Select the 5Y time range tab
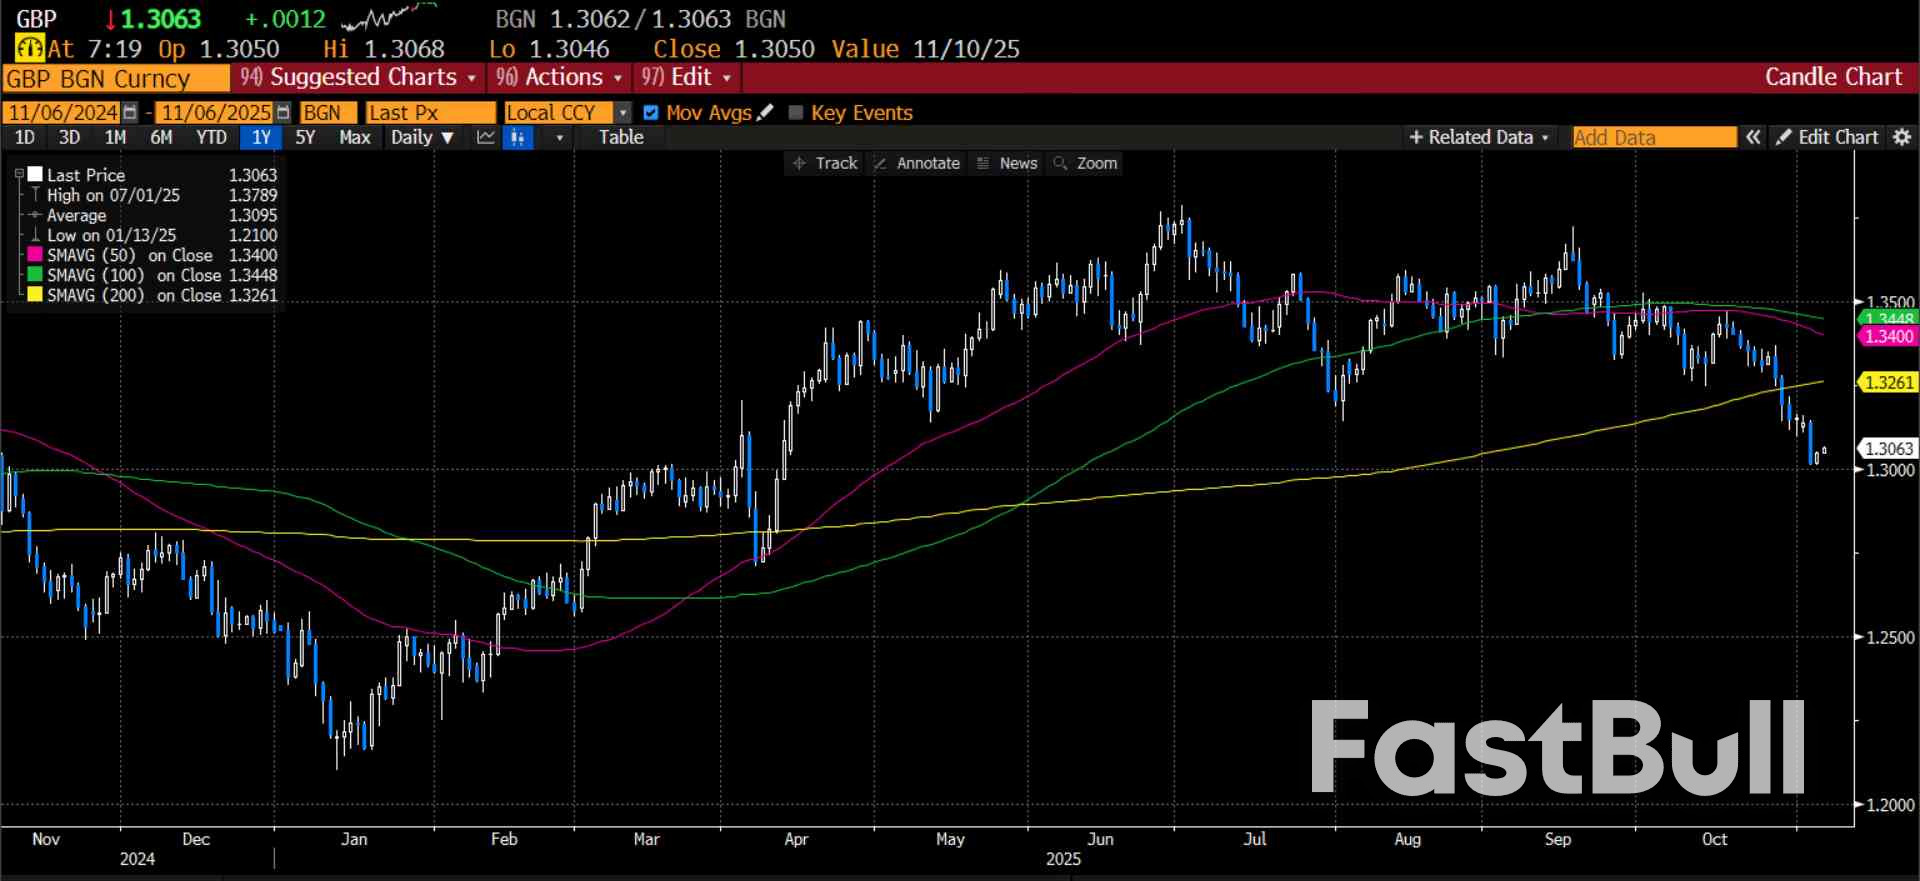The image size is (1920, 881). [x=305, y=138]
